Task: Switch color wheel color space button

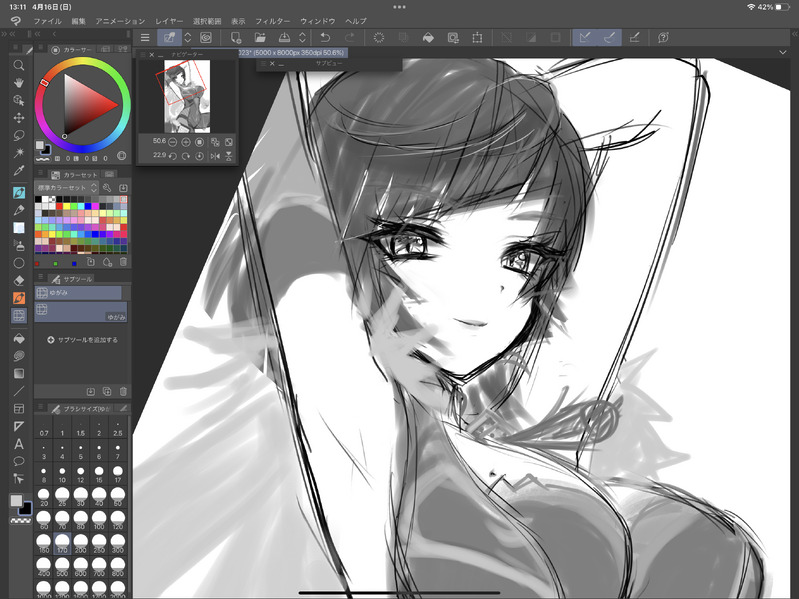Action: (x=122, y=155)
